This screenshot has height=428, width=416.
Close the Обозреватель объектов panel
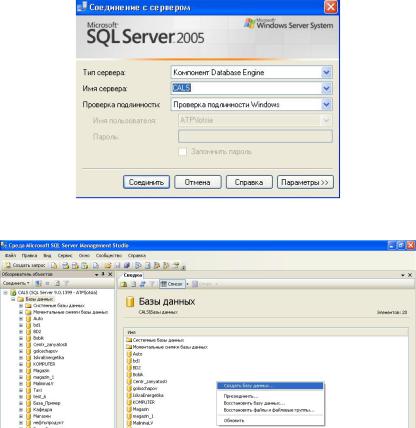110,274
